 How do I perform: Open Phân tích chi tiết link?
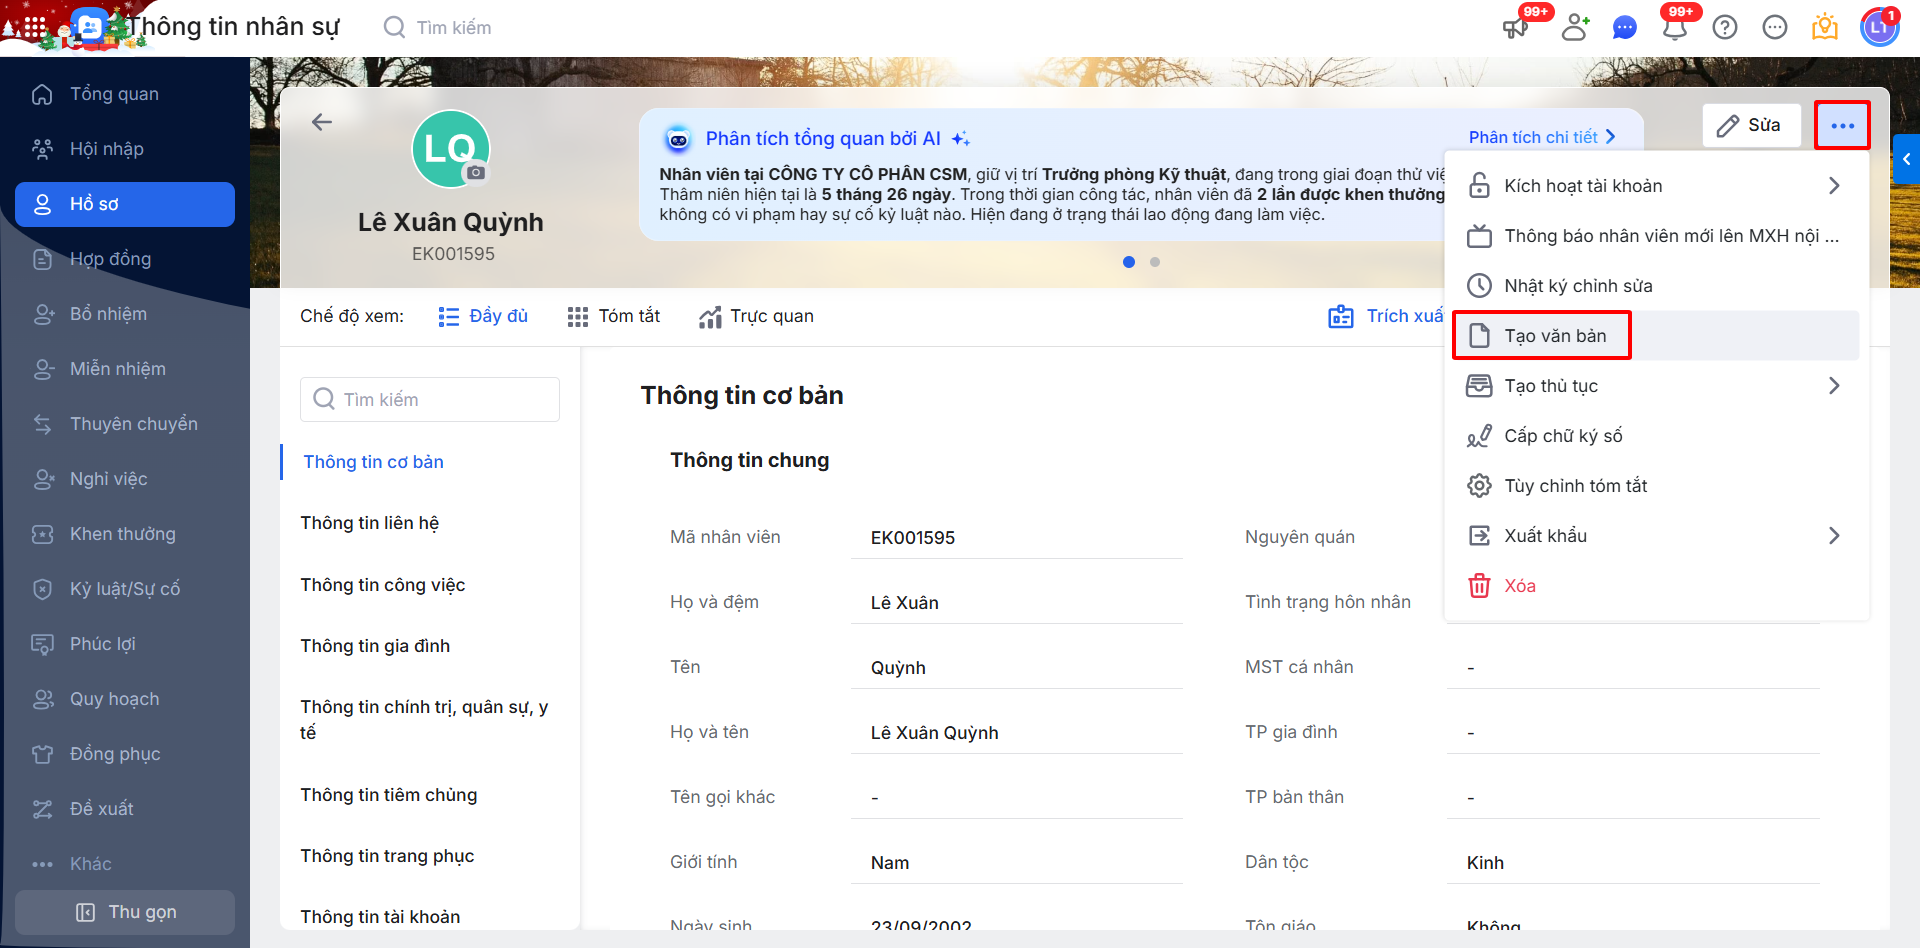pos(1542,137)
